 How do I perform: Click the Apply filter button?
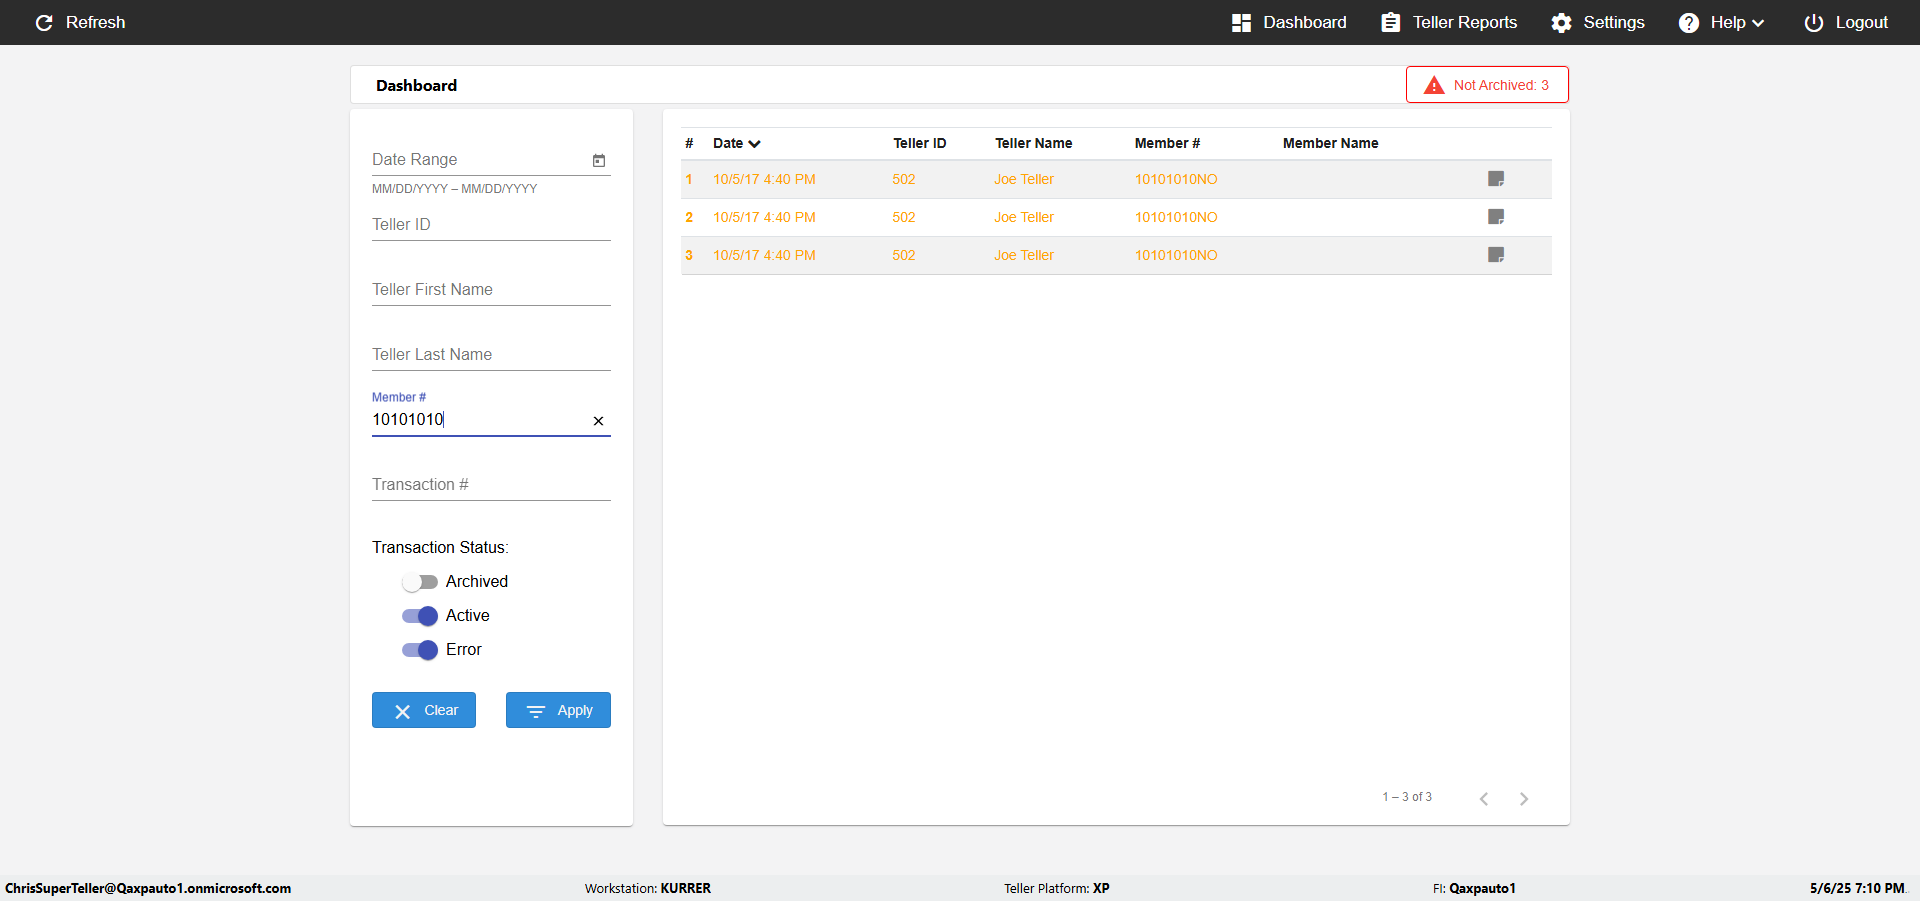click(558, 710)
